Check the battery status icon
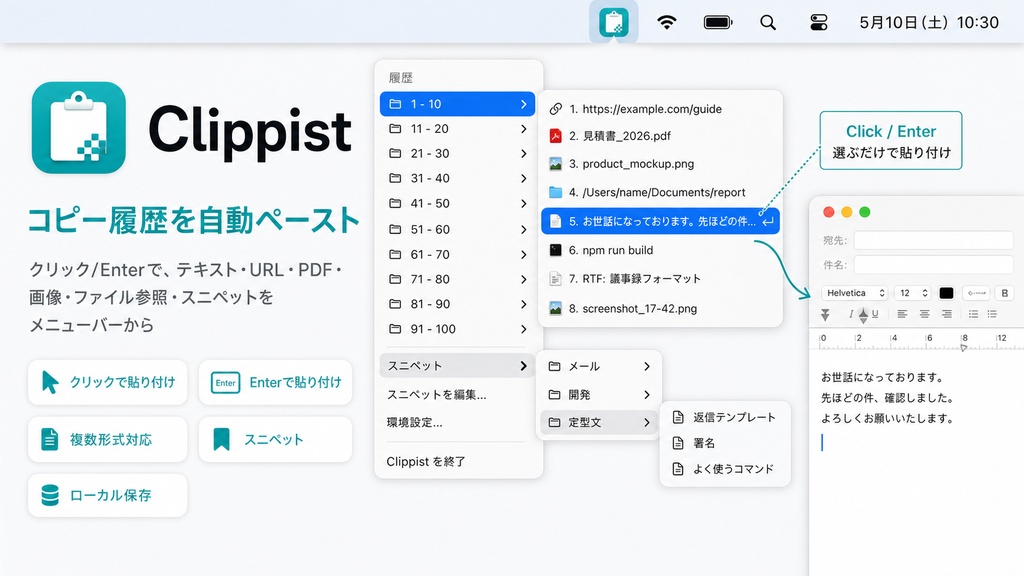Image resolution: width=1024 pixels, height=576 pixels. click(718, 22)
